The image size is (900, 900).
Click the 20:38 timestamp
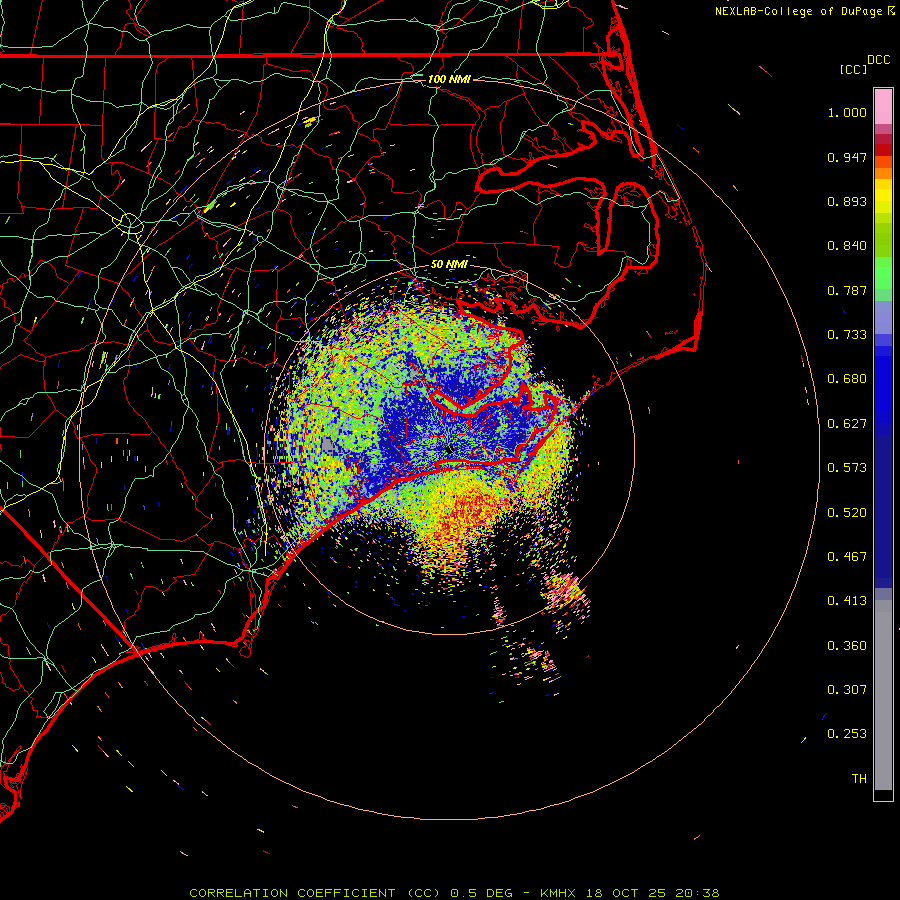pos(697,893)
